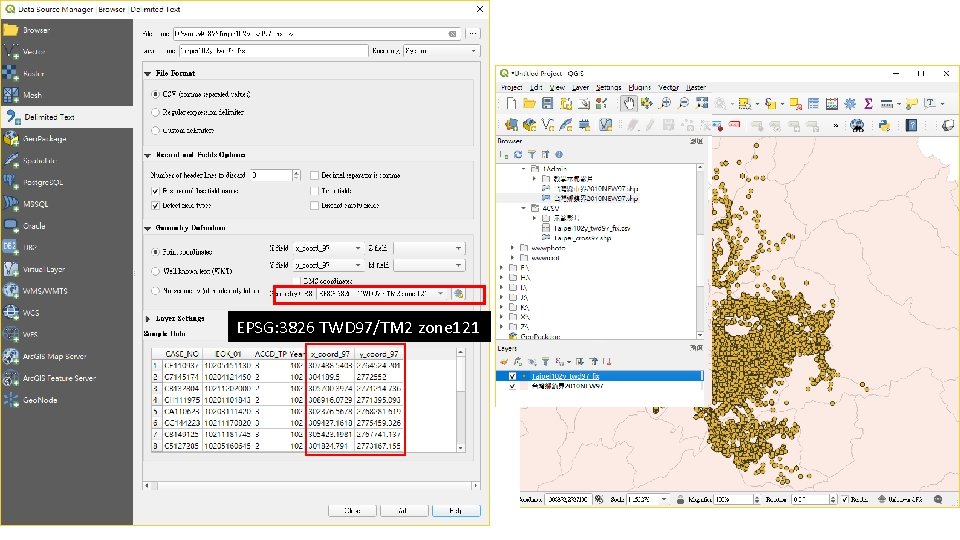Click the Add button in dialog
Image resolution: width=960 pixels, height=540 pixels.
coord(403,511)
